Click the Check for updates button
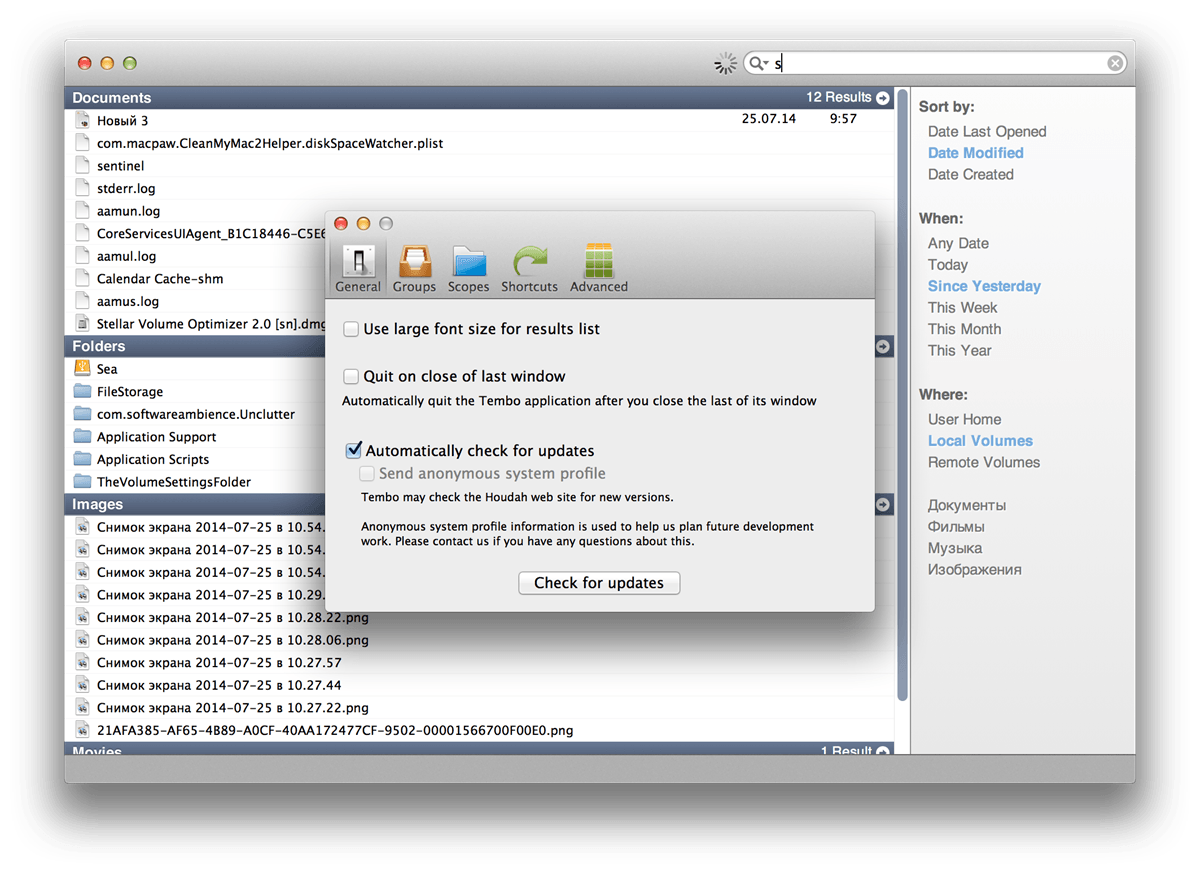 599,583
